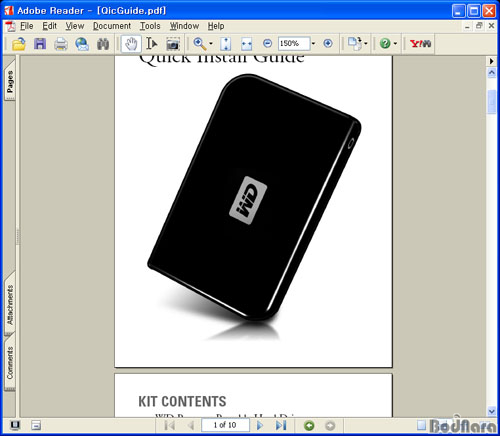Click the Fit Width icon
500x436 pixels.
point(246,44)
